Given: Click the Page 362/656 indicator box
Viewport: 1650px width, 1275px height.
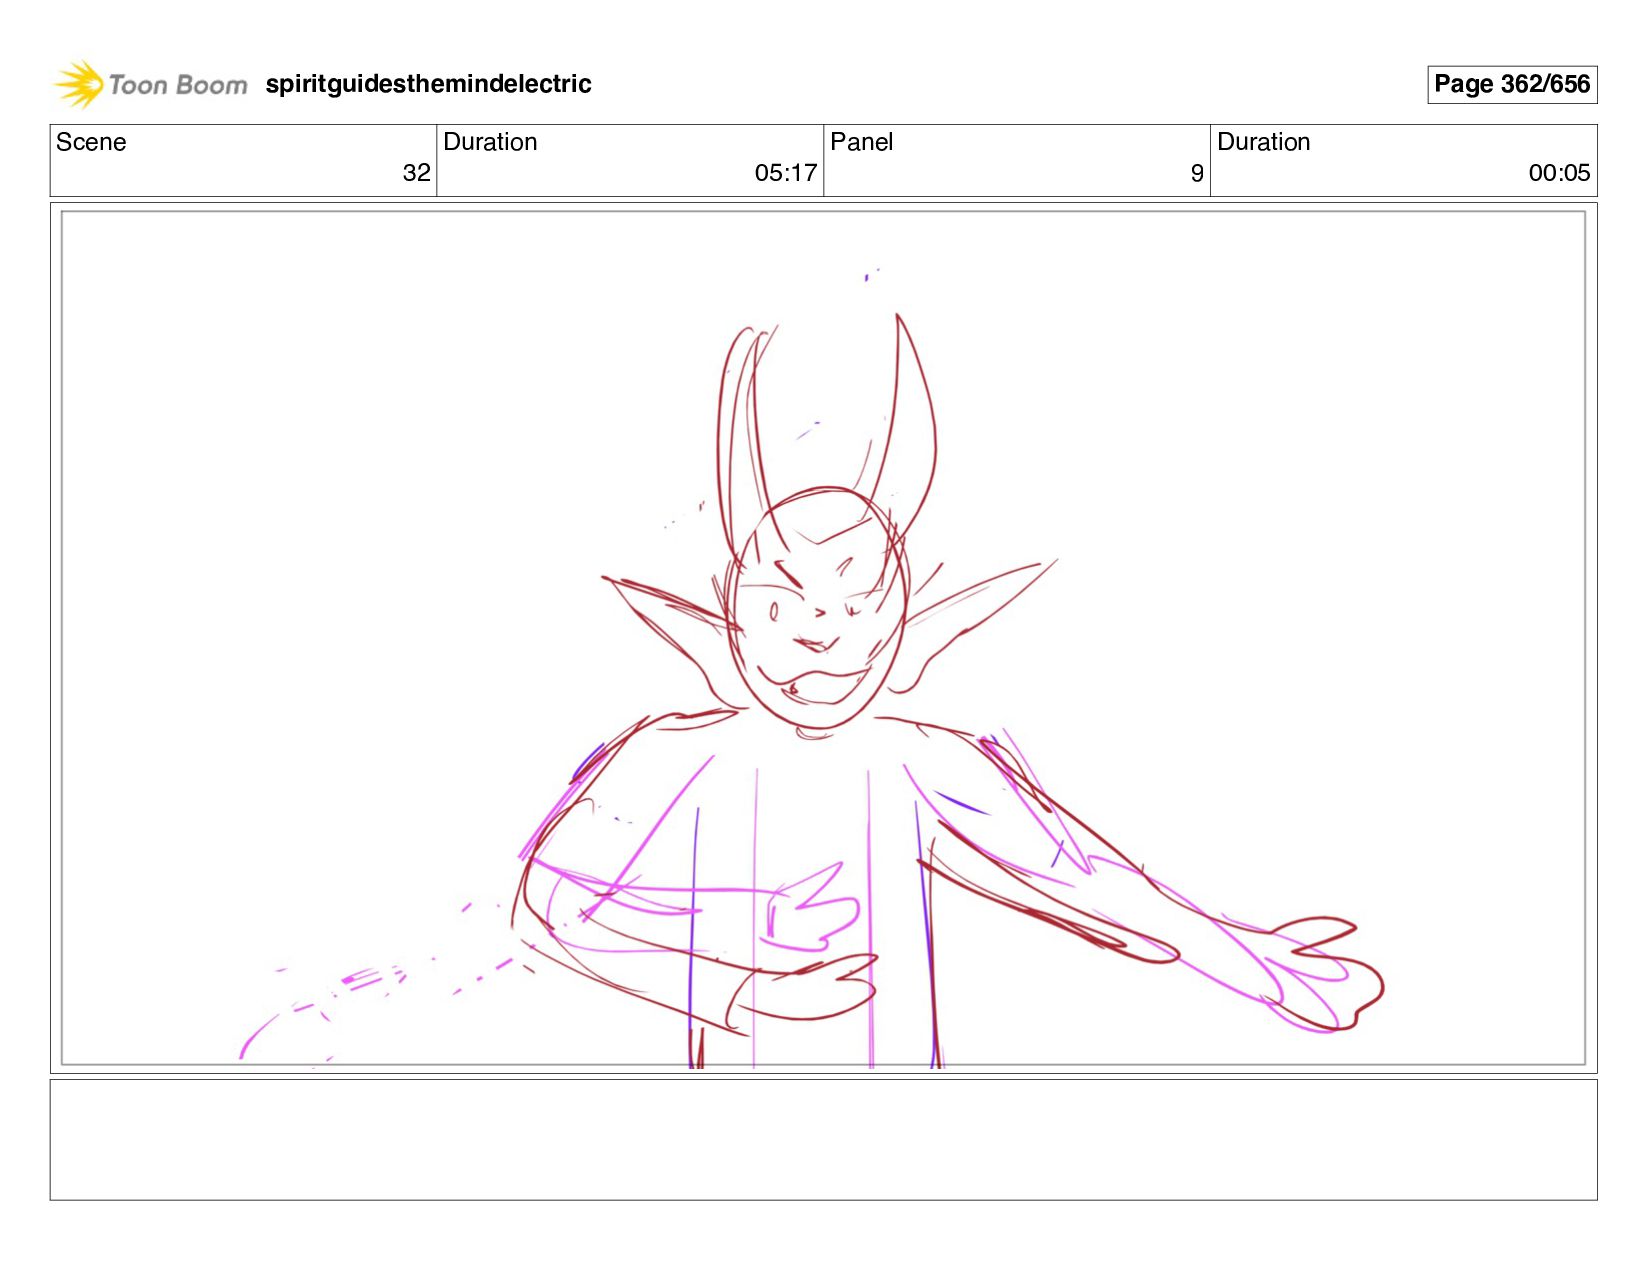Looking at the screenshot, I should [x=1511, y=84].
